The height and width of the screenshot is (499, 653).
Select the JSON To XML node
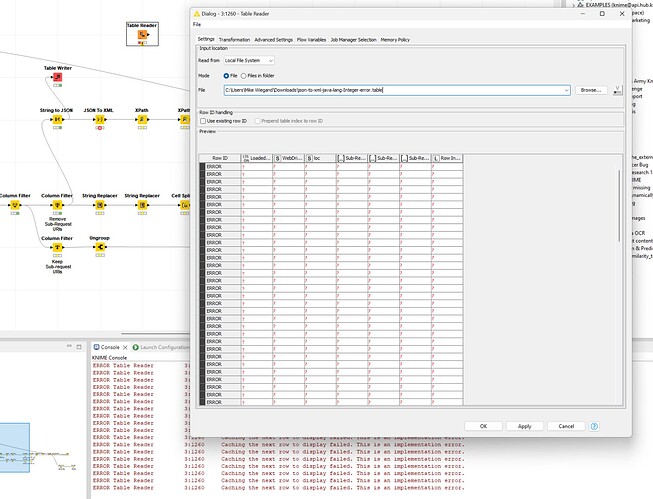[x=100, y=120]
